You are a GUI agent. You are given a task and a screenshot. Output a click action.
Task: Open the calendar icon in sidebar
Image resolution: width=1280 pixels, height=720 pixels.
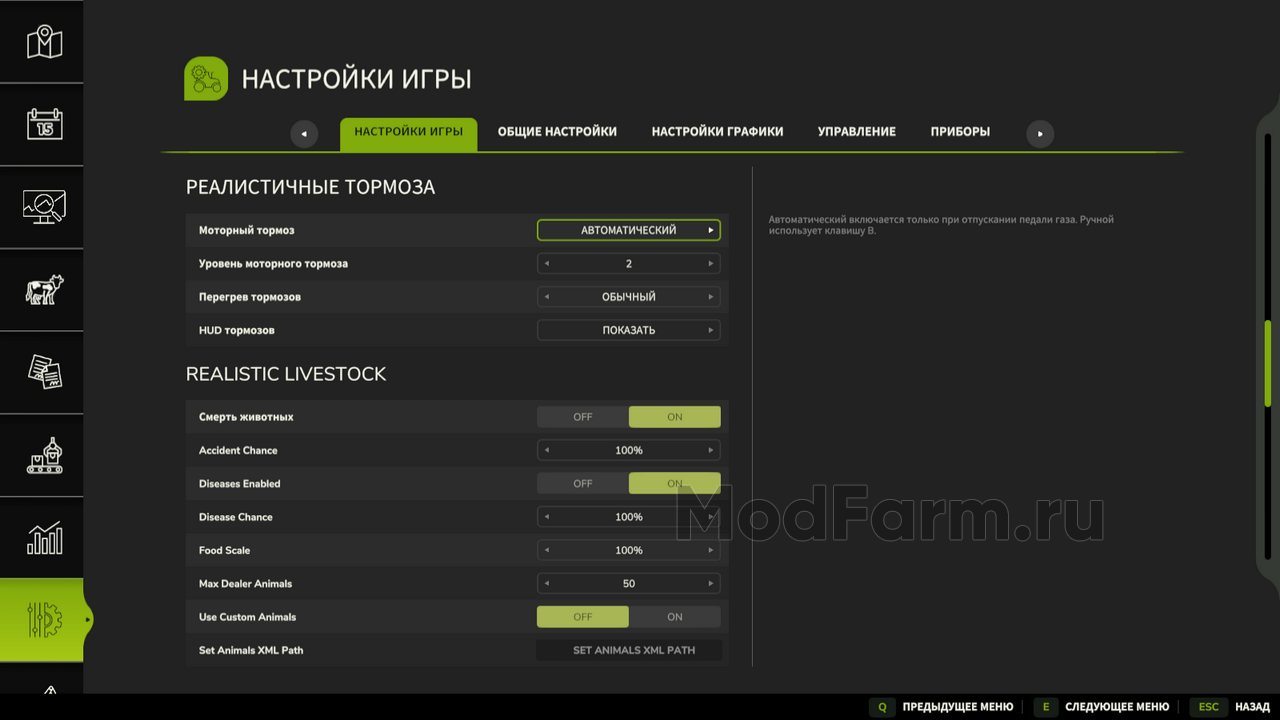pyautogui.click(x=44, y=124)
